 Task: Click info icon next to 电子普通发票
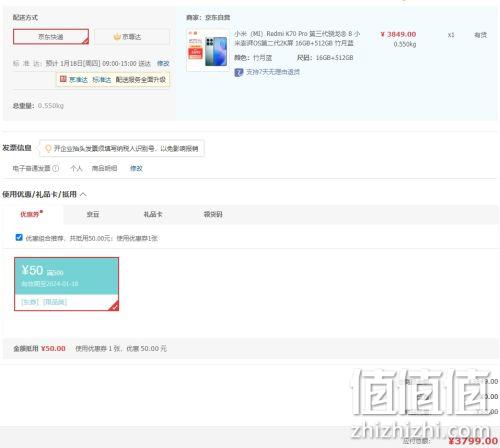(x=56, y=168)
